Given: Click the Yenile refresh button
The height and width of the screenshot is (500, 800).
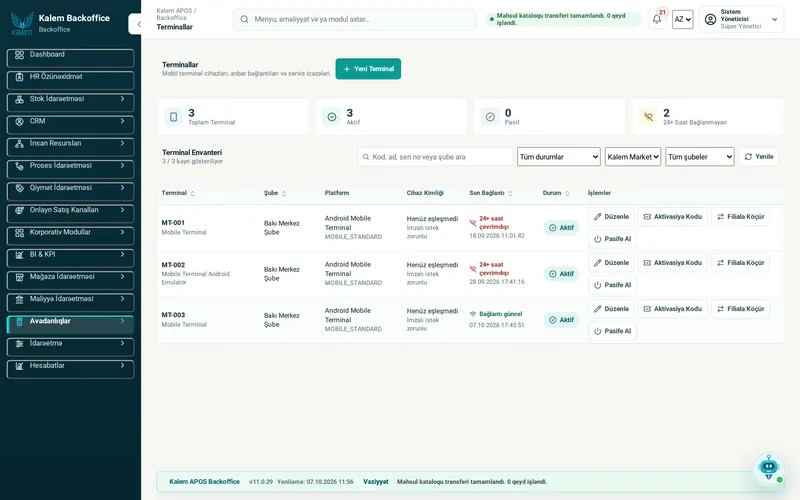Looking at the screenshot, I should tap(759, 157).
